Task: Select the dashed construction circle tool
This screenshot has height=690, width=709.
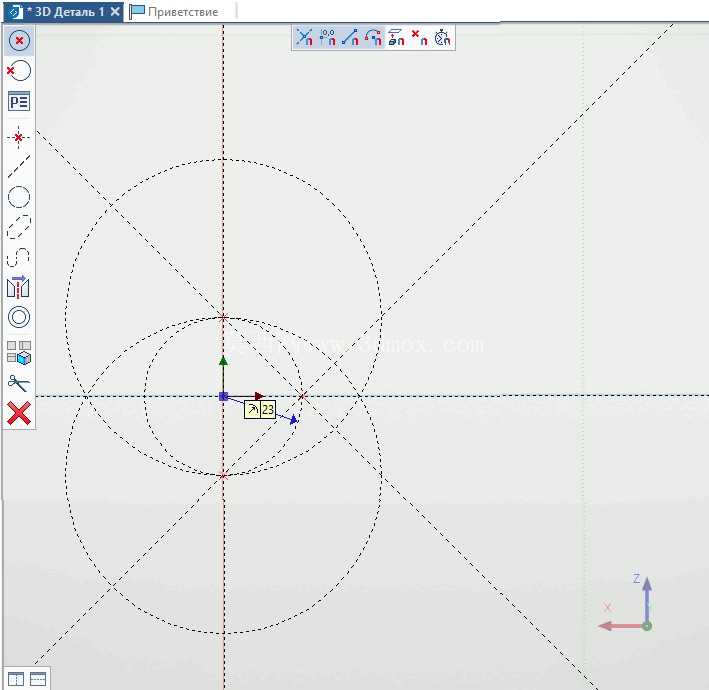Action: (19, 197)
